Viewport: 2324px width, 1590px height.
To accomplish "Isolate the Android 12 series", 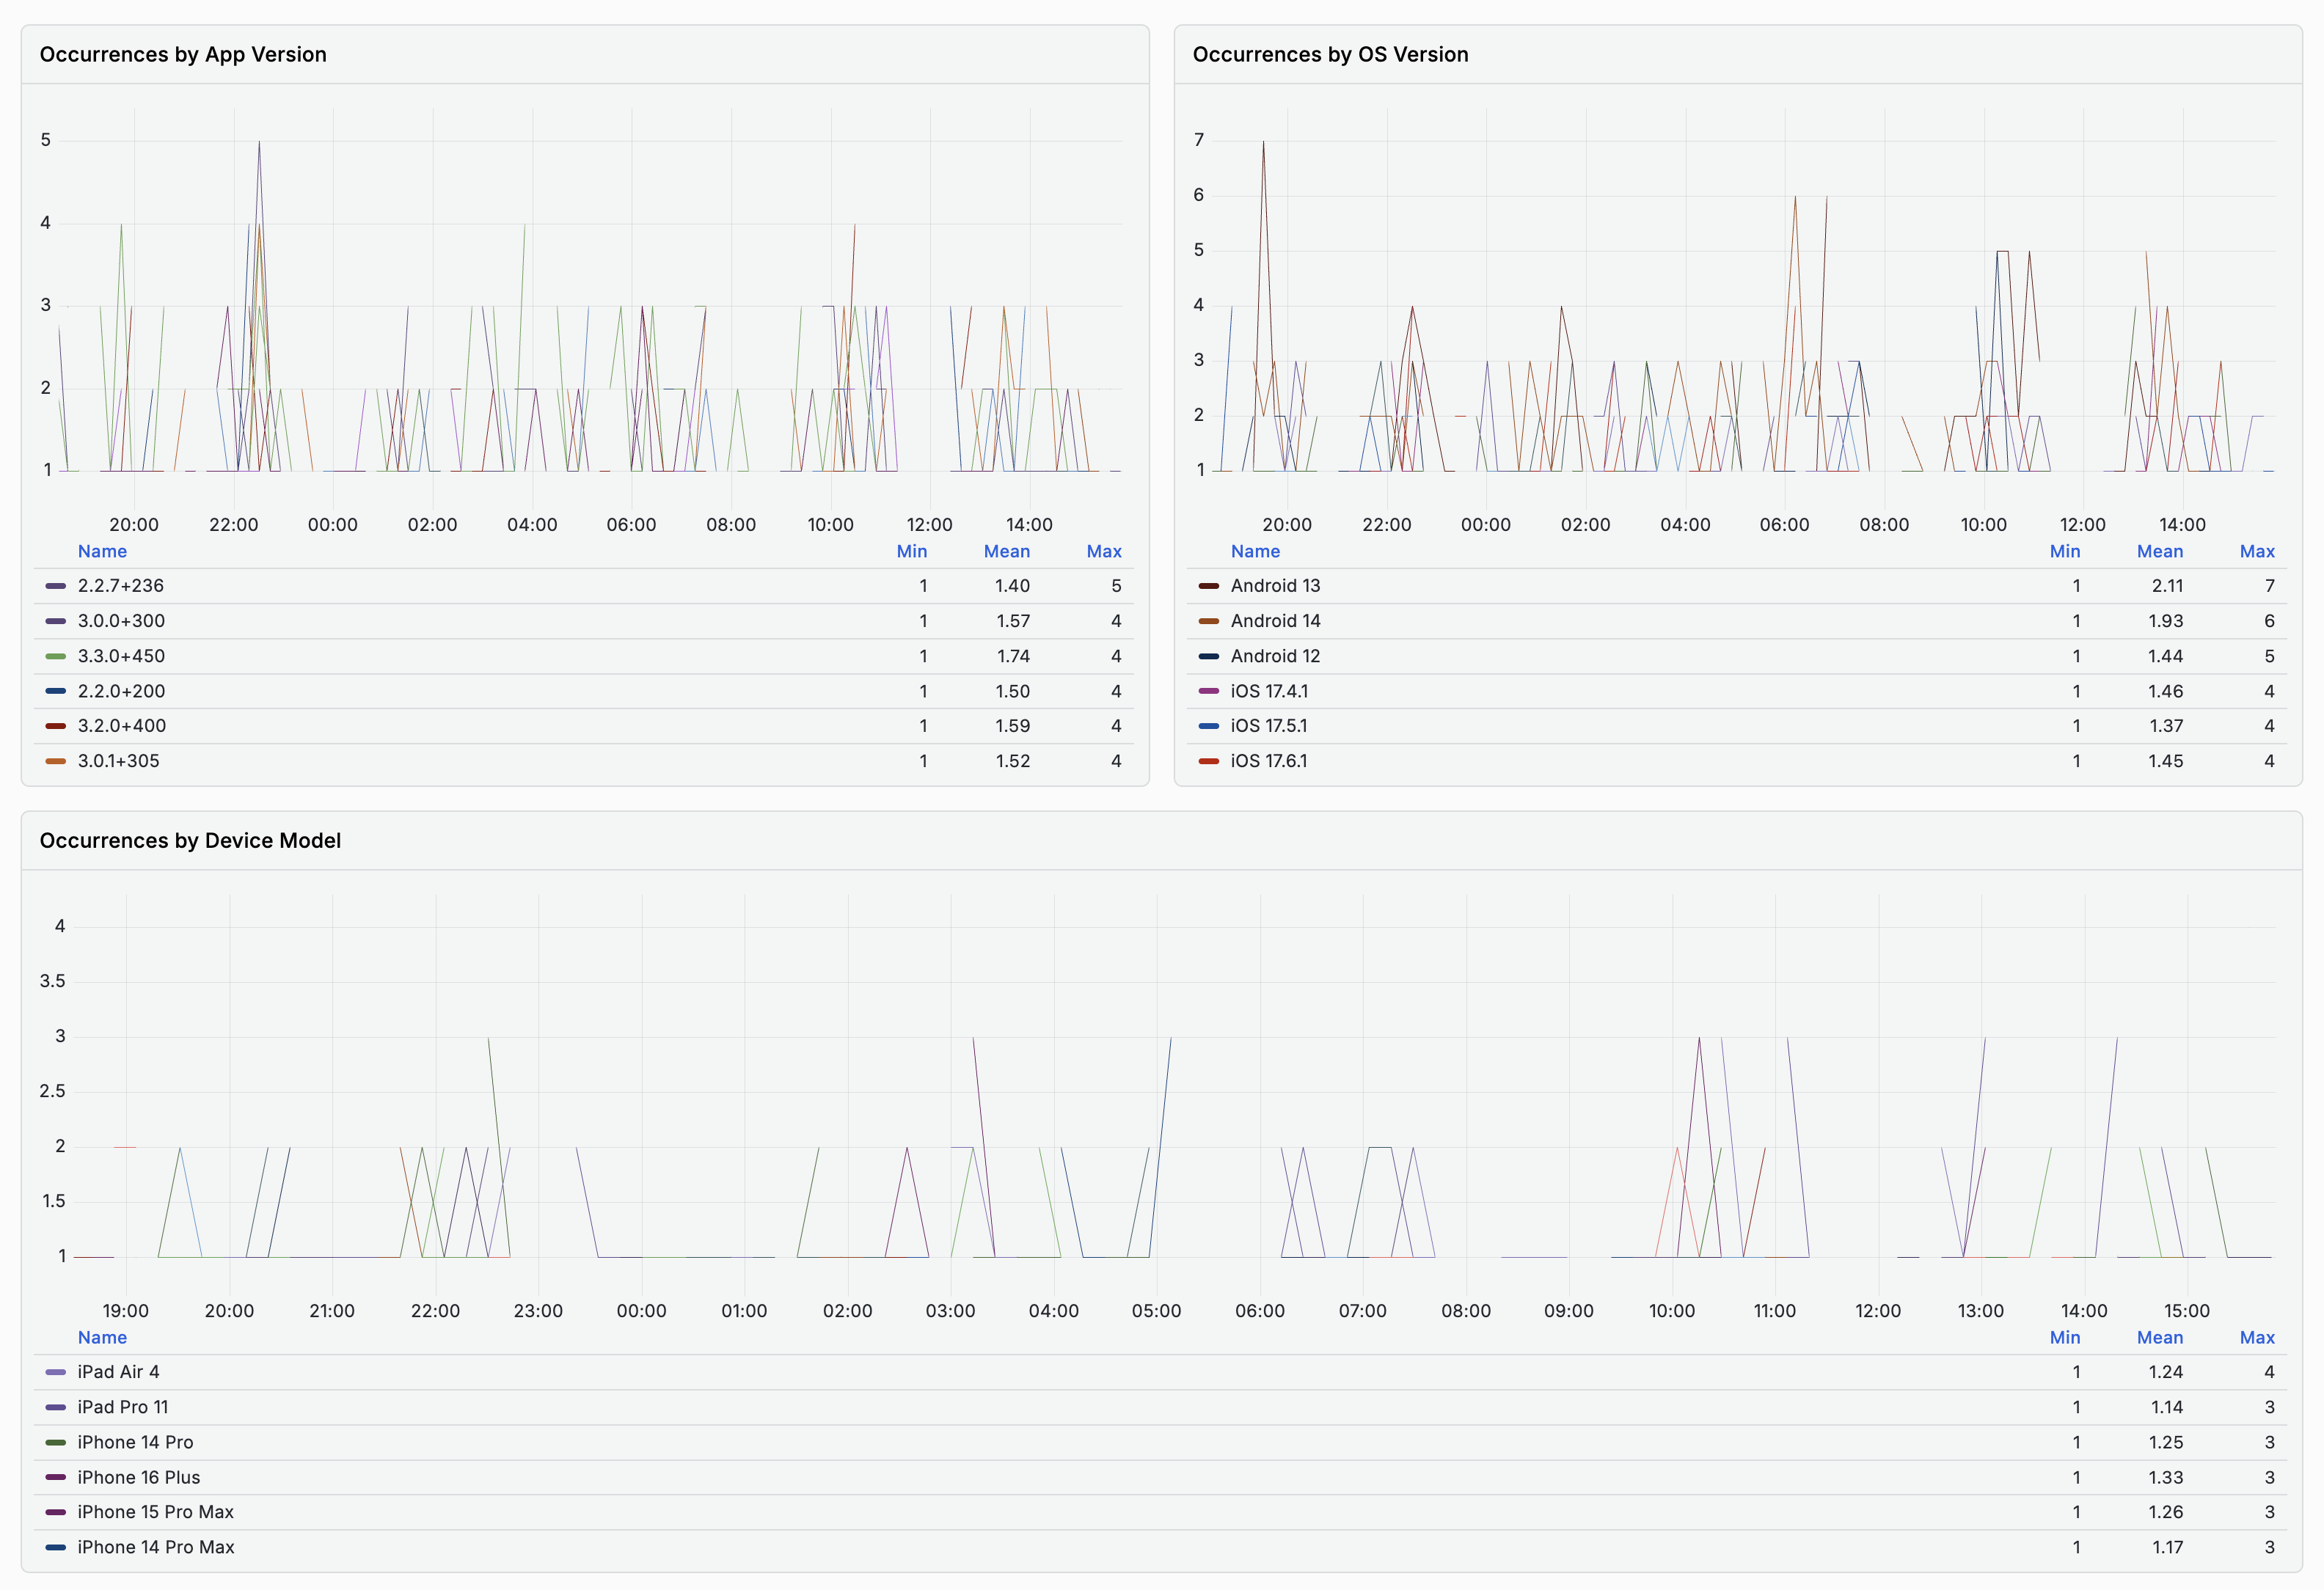I will (x=1275, y=656).
